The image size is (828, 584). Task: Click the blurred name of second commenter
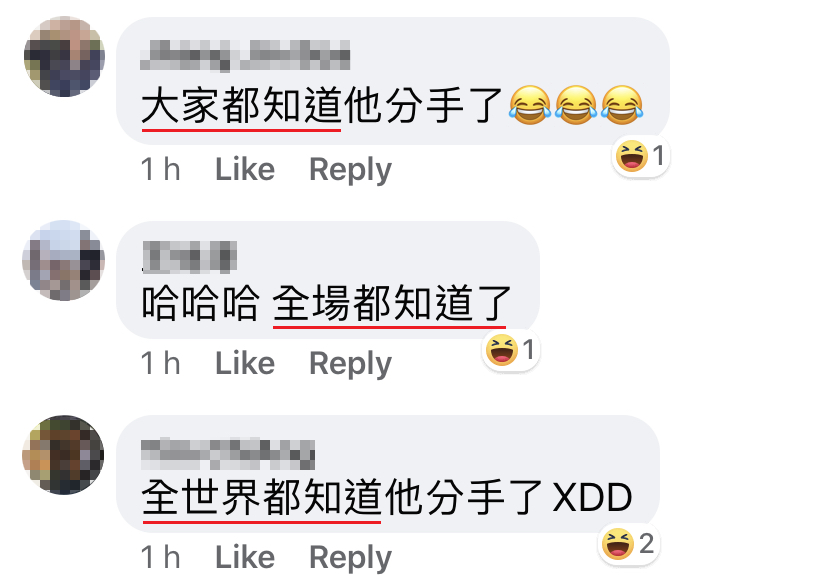[190, 257]
